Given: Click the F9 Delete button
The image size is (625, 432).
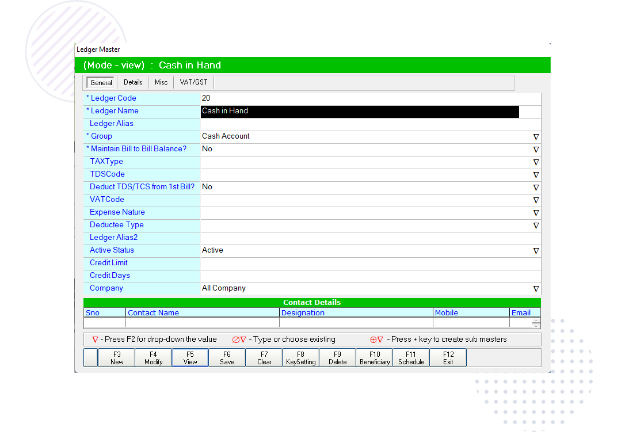Looking at the screenshot, I should click(337, 357).
